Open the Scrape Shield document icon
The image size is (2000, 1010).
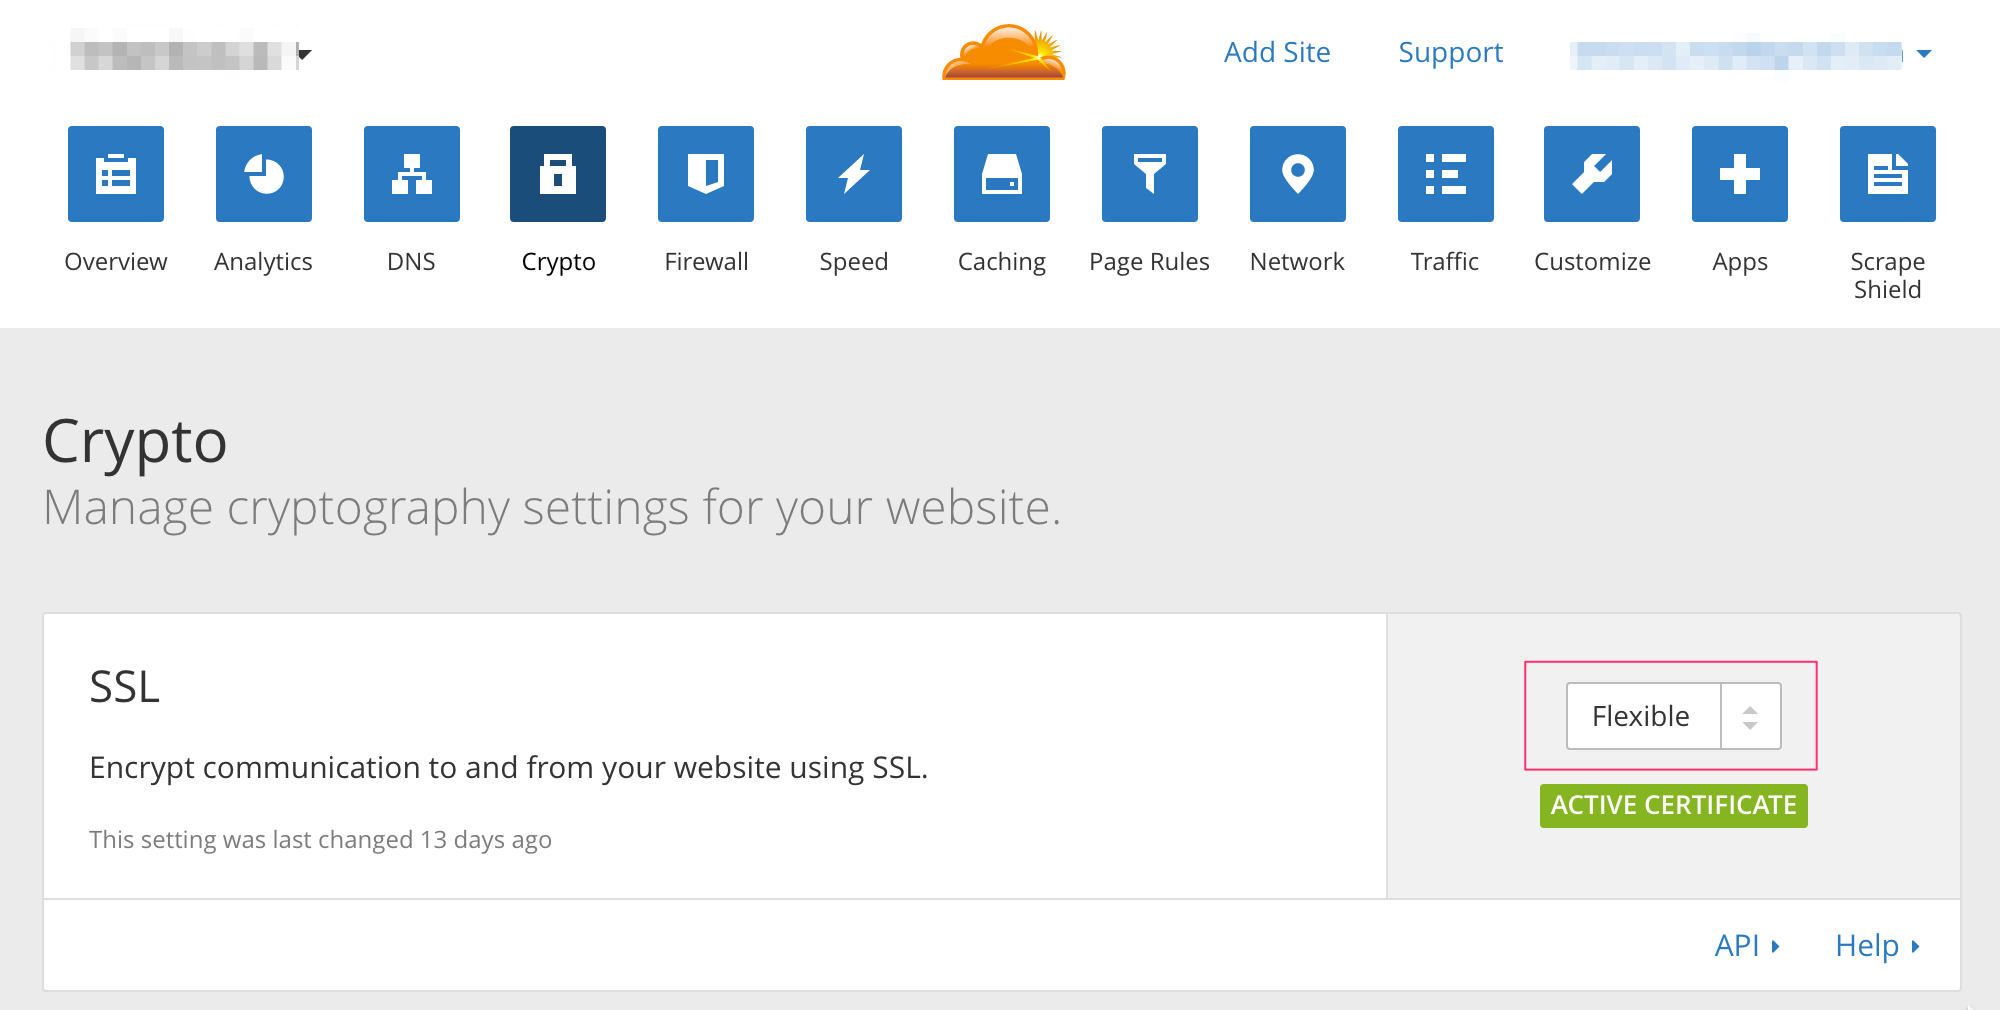tap(1888, 174)
